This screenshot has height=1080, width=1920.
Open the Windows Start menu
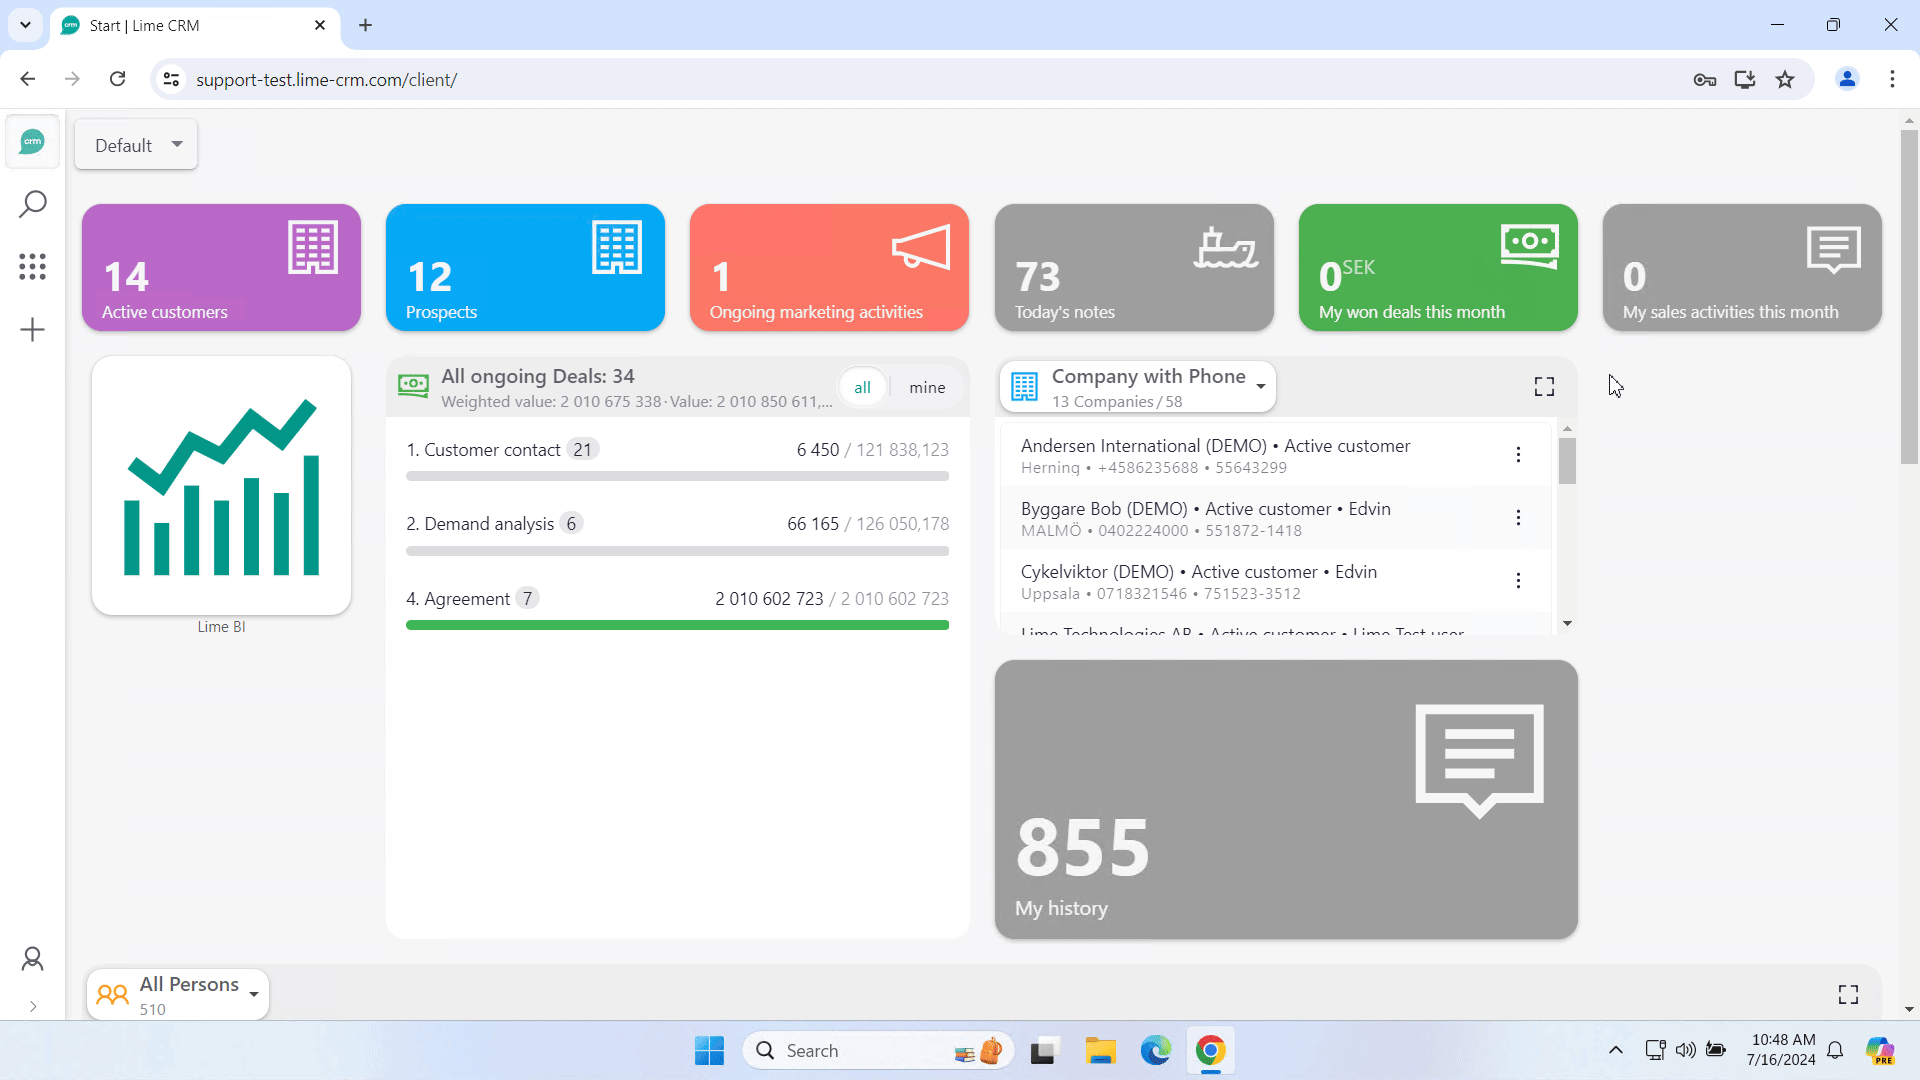click(709, 1051)
